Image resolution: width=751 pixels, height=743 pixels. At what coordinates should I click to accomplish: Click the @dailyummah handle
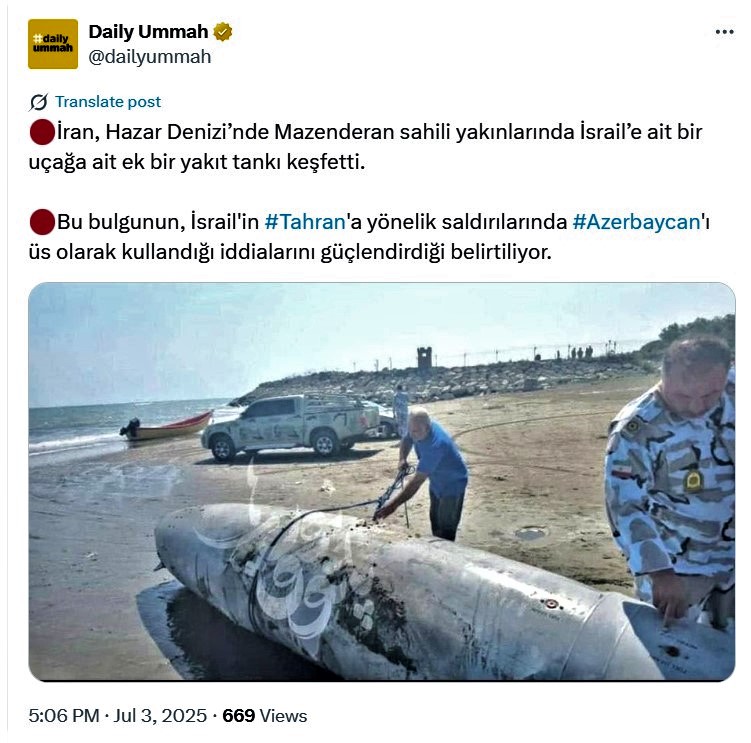149,57
